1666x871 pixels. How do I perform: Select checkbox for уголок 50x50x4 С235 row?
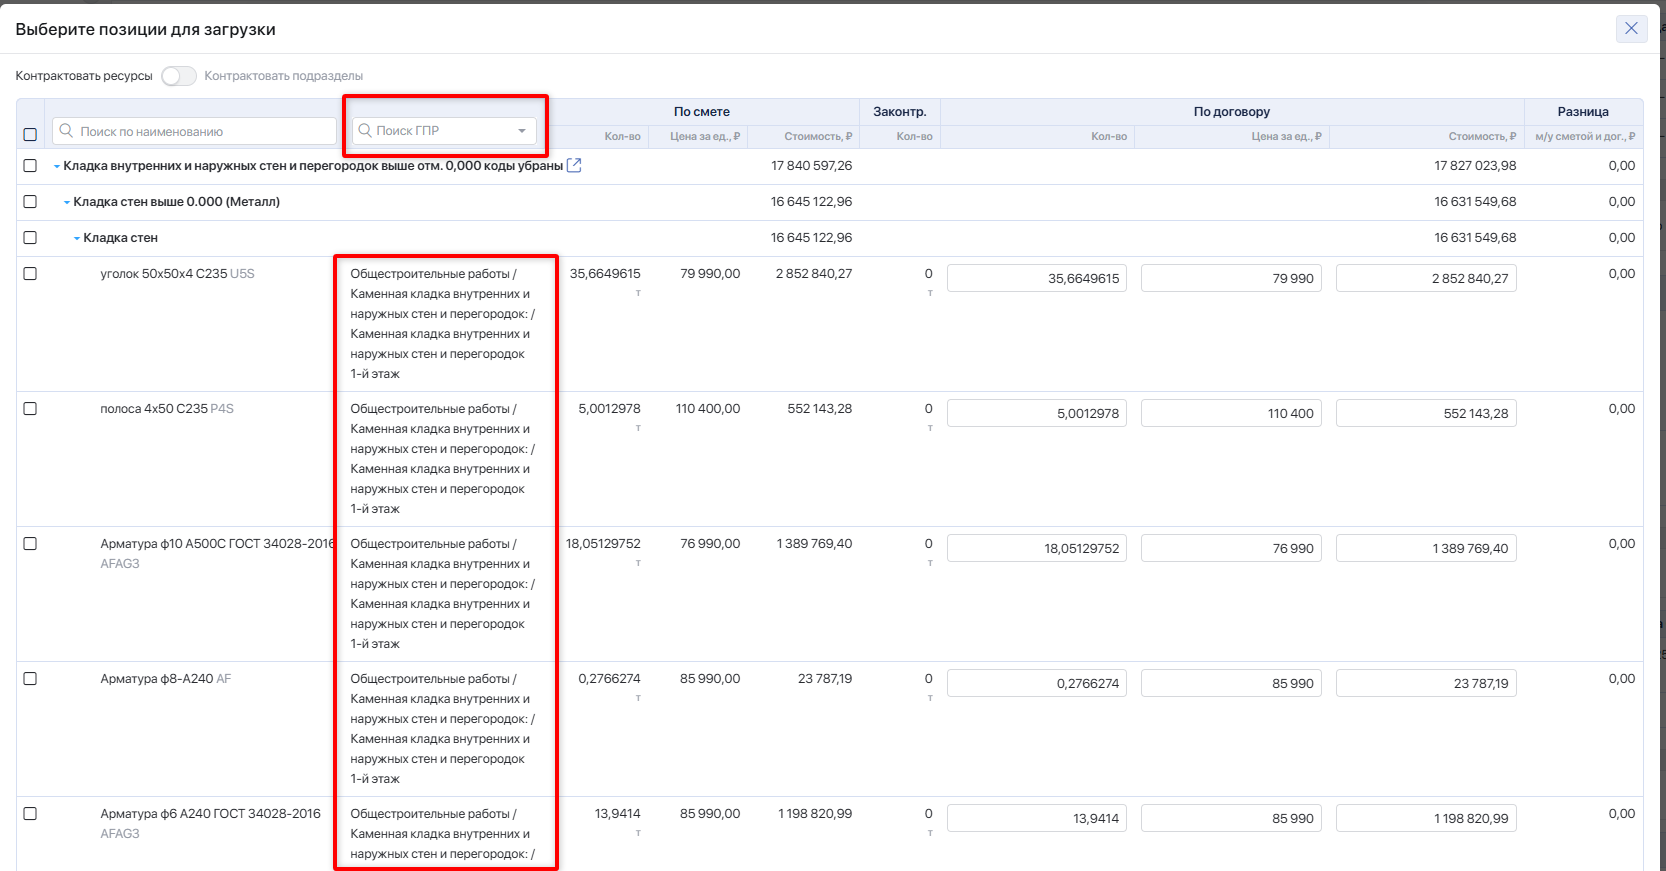tap(30, 274)
